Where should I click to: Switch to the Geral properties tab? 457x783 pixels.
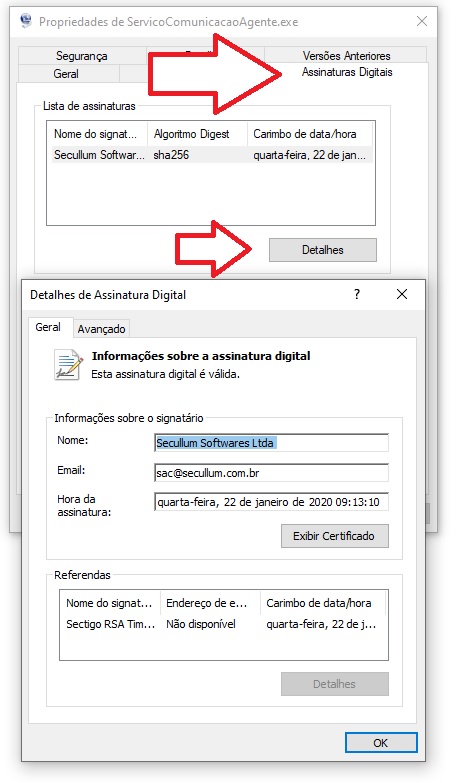[66, 74]
